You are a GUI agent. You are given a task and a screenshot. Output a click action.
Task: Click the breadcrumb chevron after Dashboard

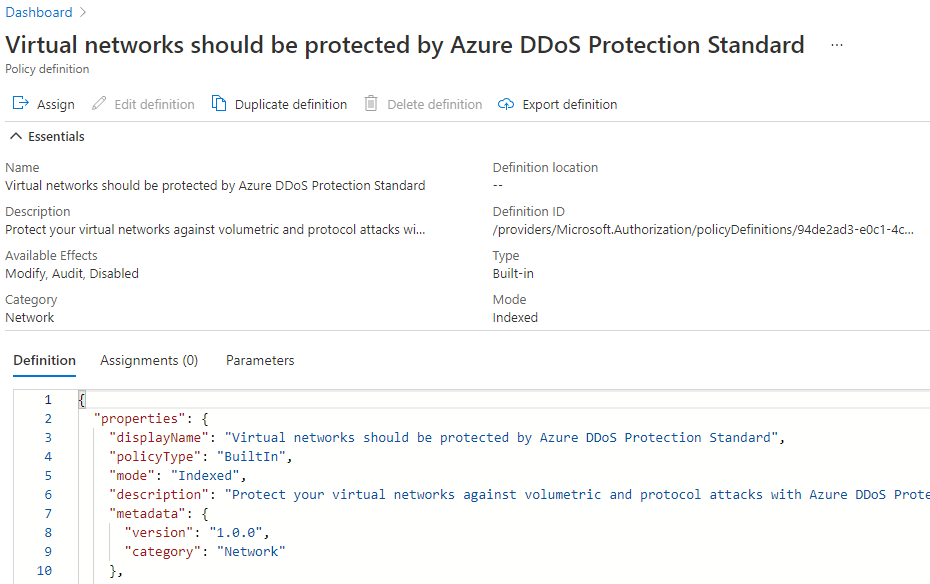[x=83, y=13]
